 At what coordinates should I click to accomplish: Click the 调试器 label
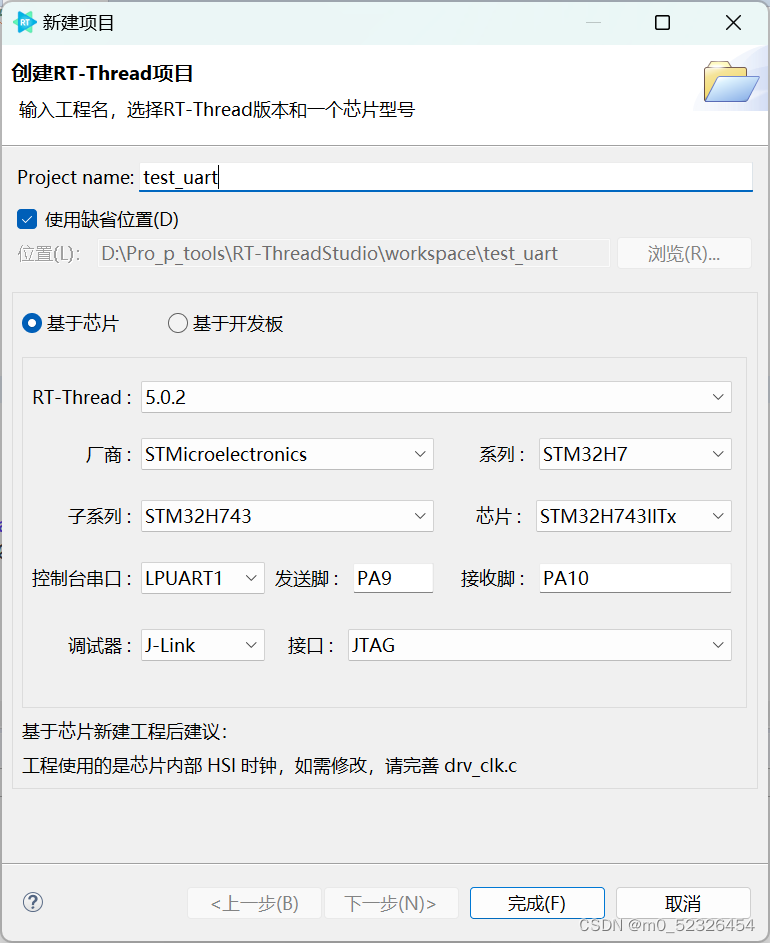(100, 646)
